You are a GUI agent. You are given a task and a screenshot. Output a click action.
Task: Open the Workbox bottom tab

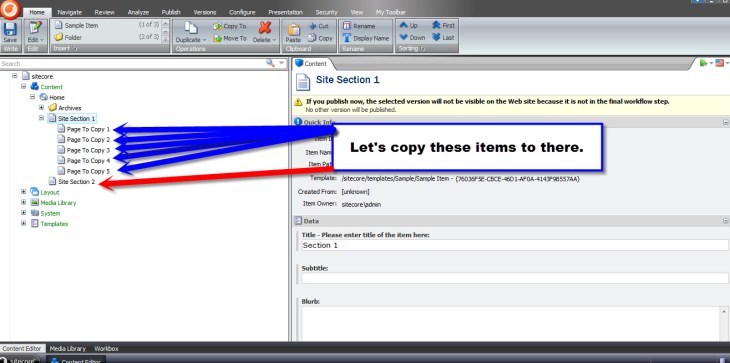tap(106, 348)
